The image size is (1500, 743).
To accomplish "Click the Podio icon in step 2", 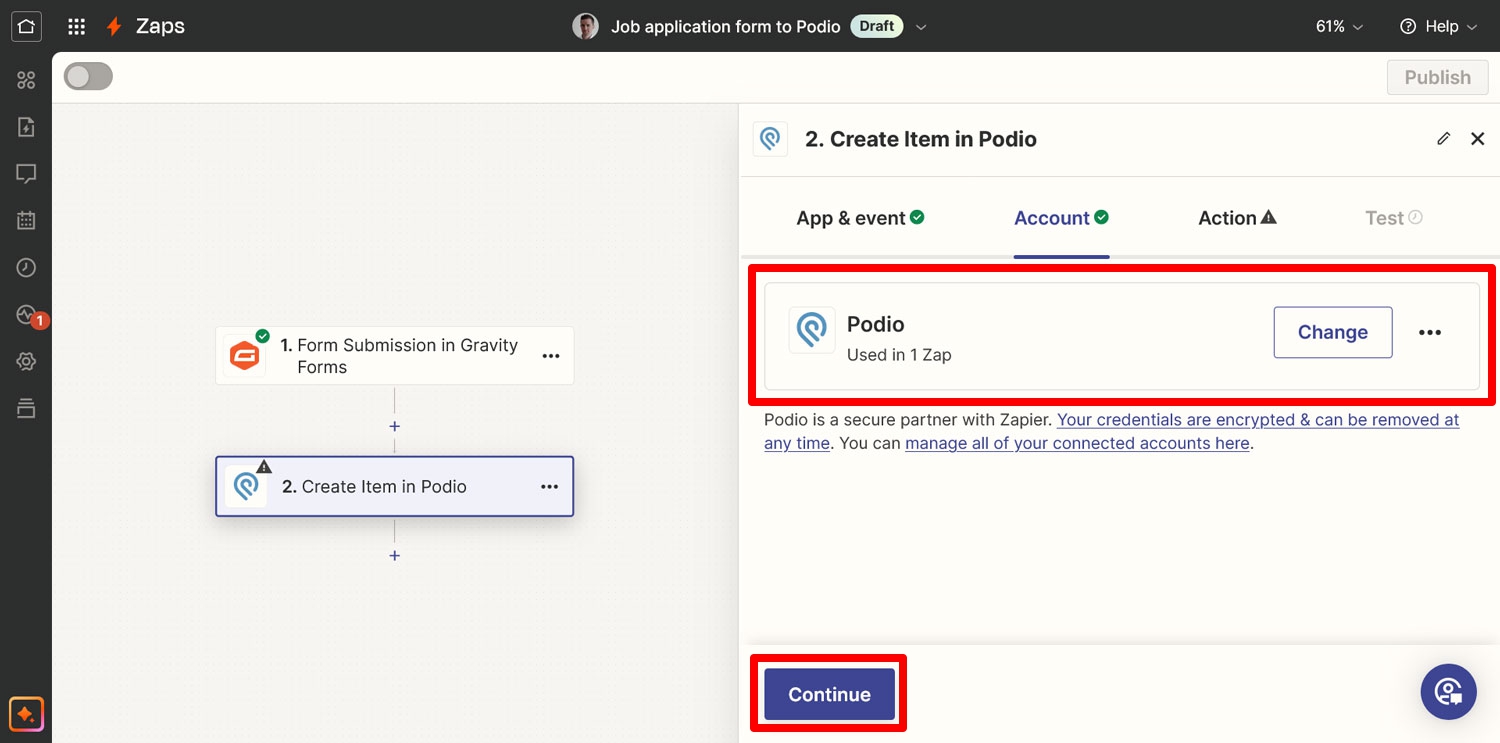I will click(x=245, y=487).
